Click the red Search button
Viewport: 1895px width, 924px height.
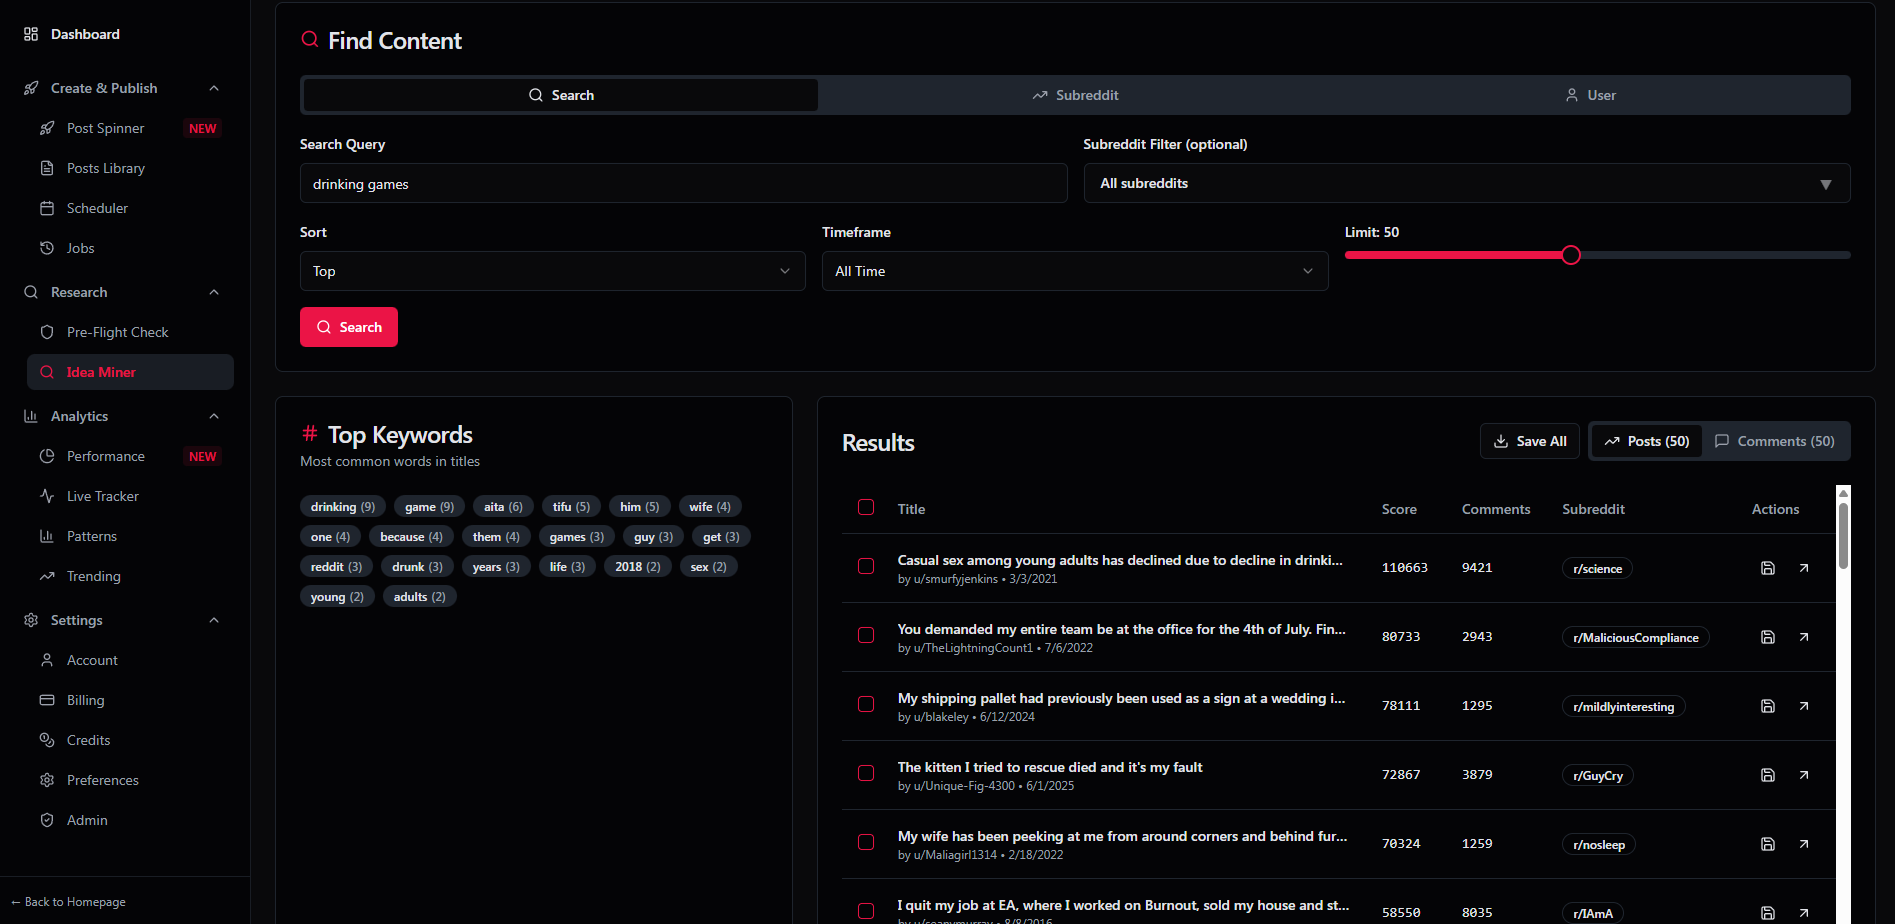[x=349, y=327]
